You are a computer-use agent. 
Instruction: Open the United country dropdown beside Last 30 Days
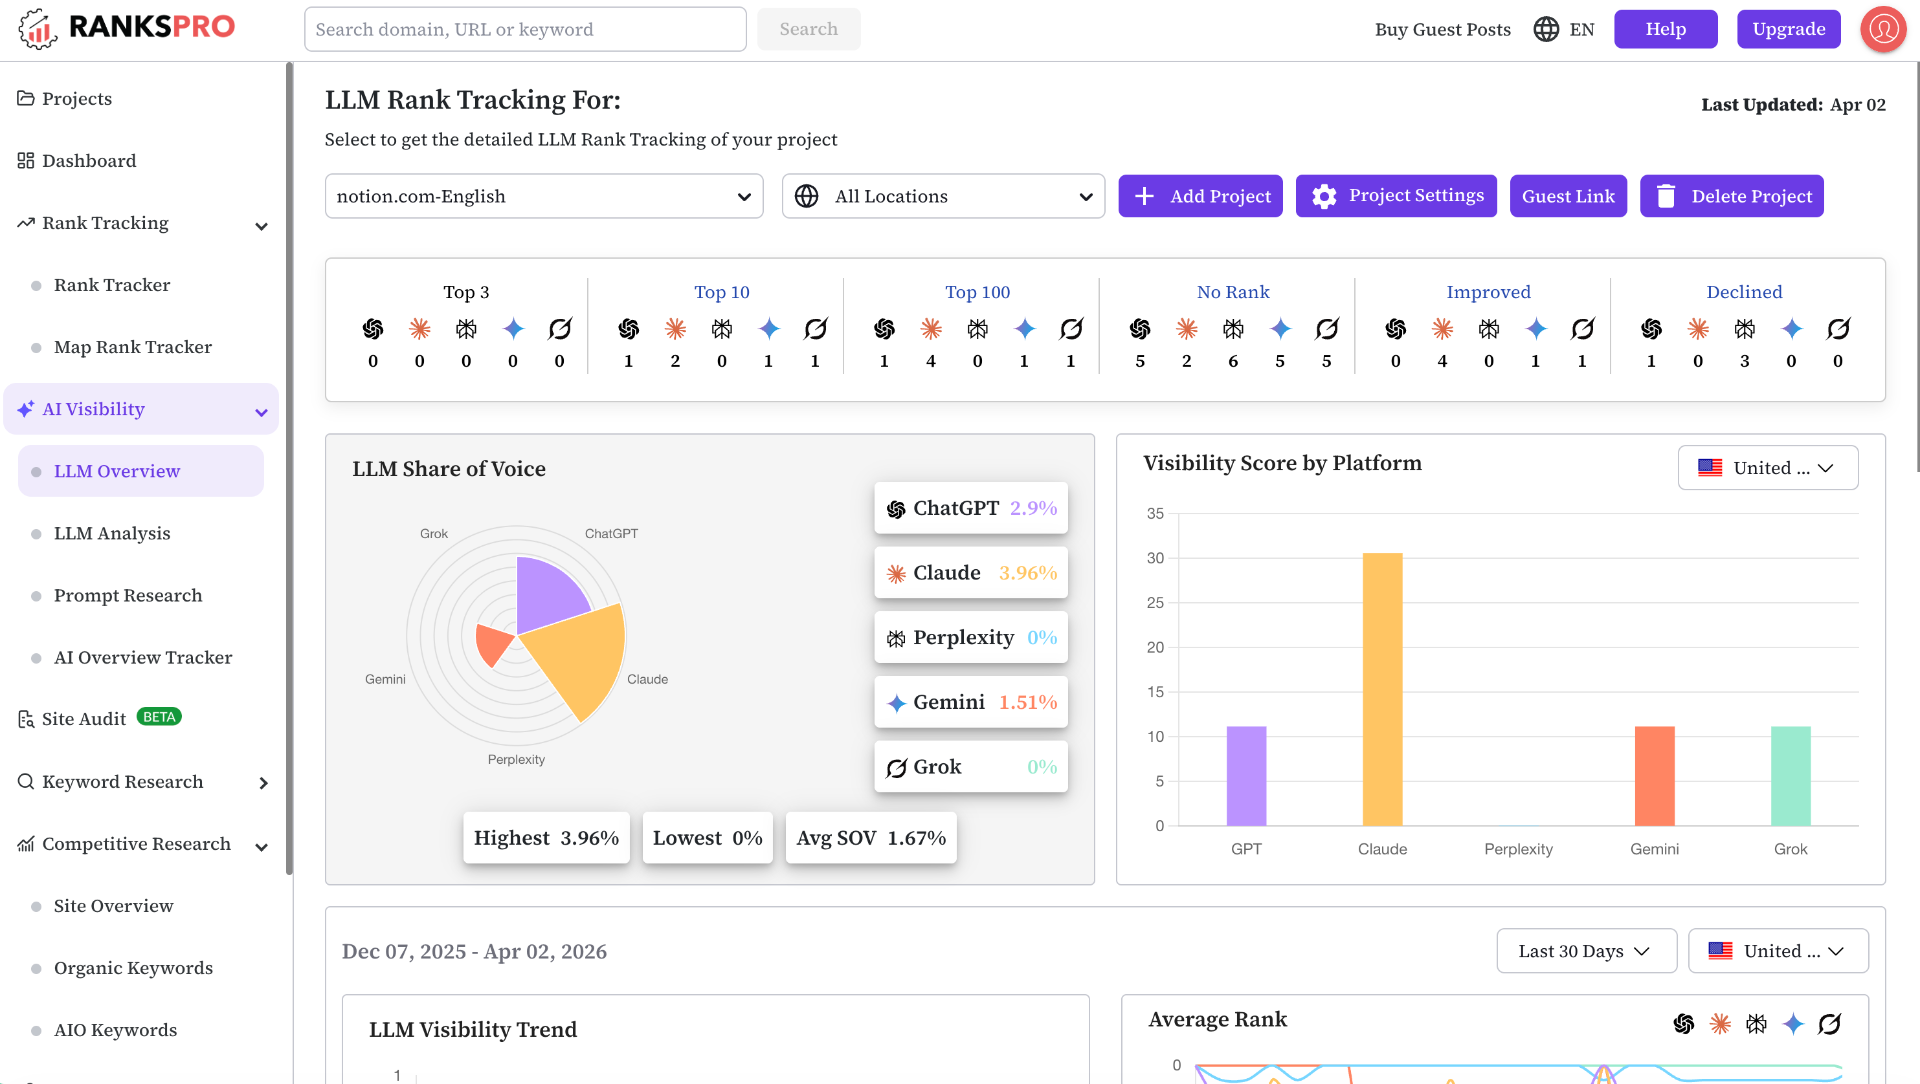1778,951
